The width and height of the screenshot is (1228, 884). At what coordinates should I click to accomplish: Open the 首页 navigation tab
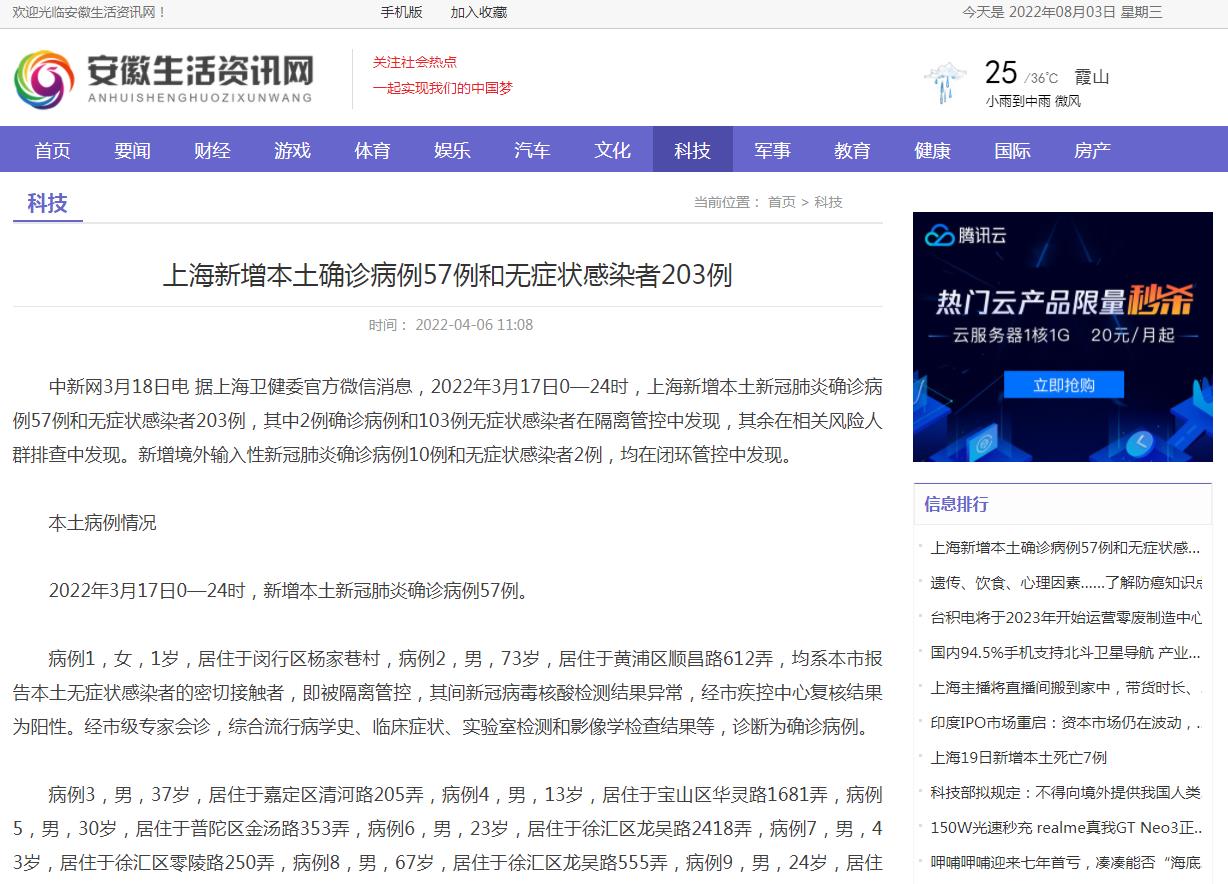[53, 150]
